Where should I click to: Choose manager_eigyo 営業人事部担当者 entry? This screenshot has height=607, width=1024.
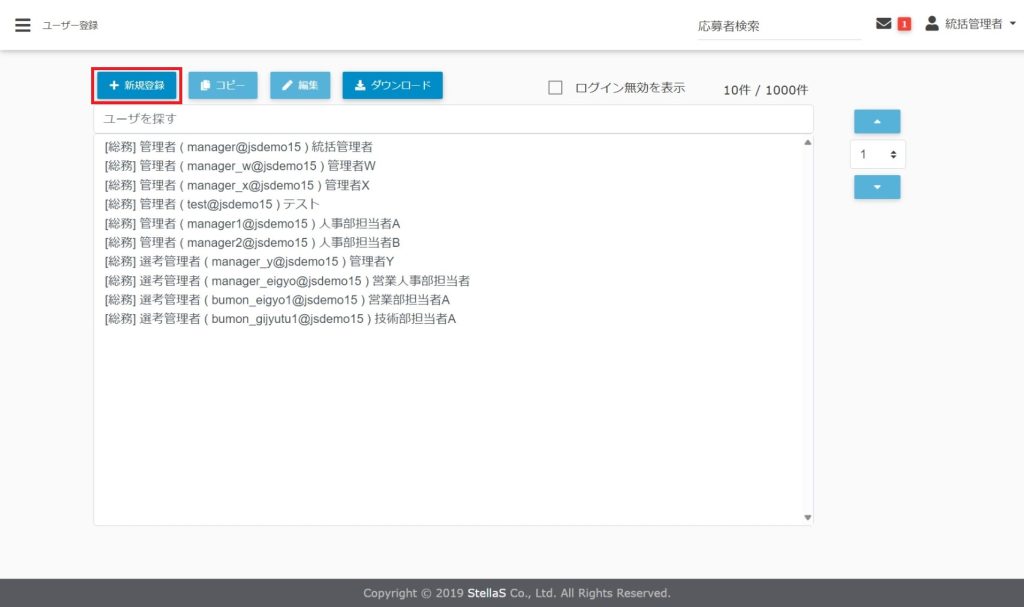click(287, 281)
